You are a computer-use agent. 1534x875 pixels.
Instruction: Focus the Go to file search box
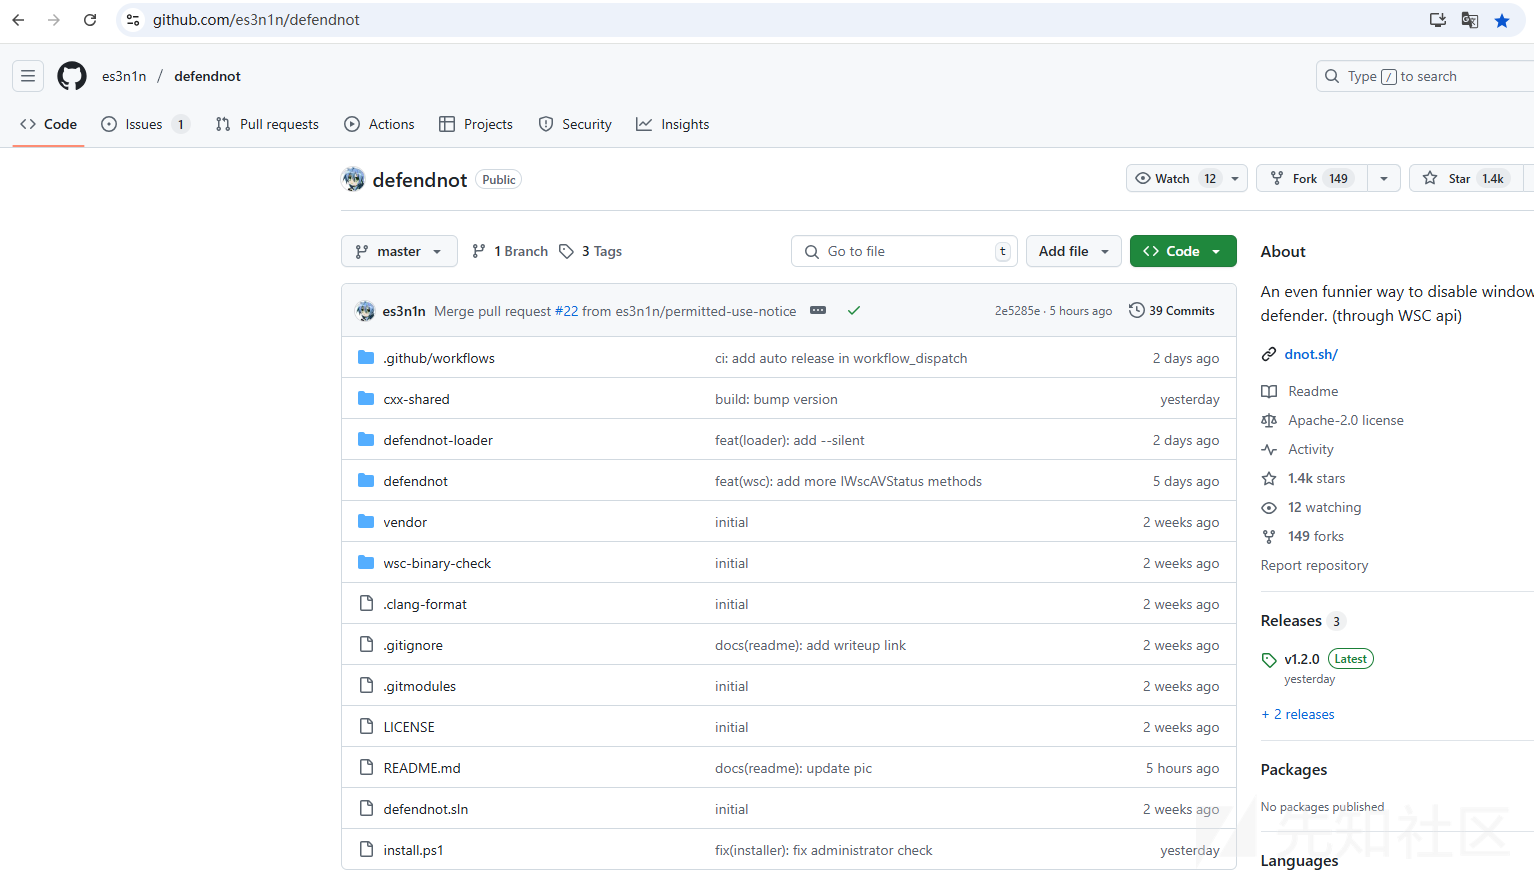pos(905,251)
